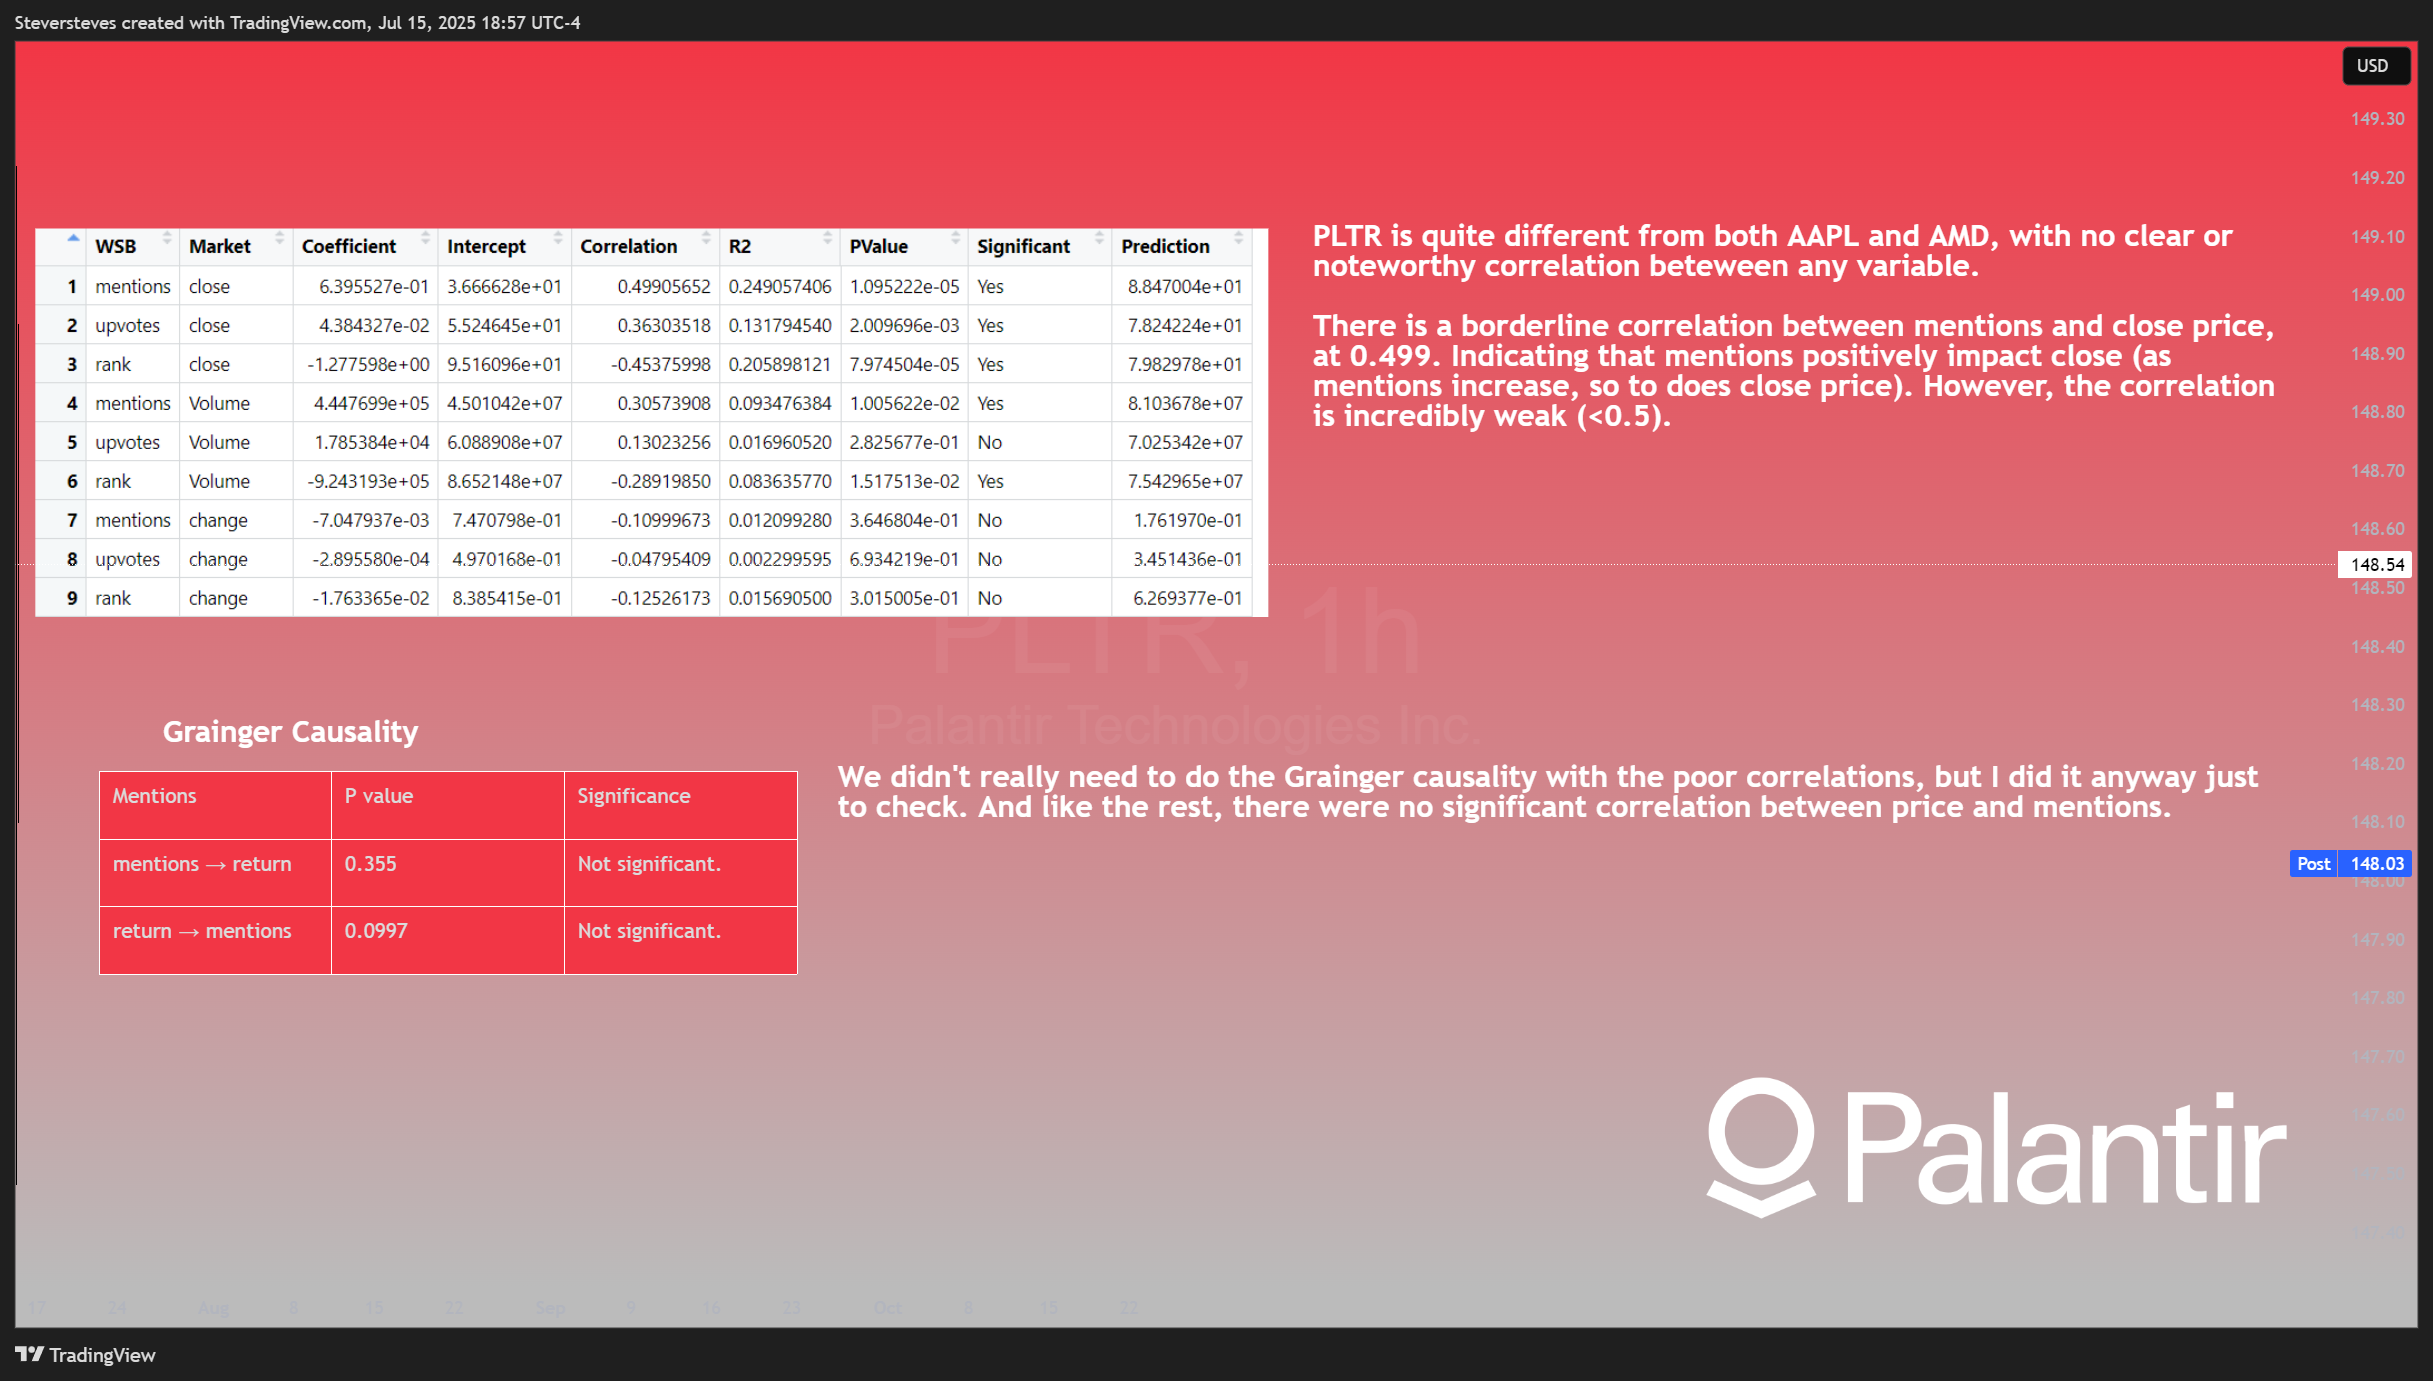Select PValue 1.095222e-05

pos(905,287)
